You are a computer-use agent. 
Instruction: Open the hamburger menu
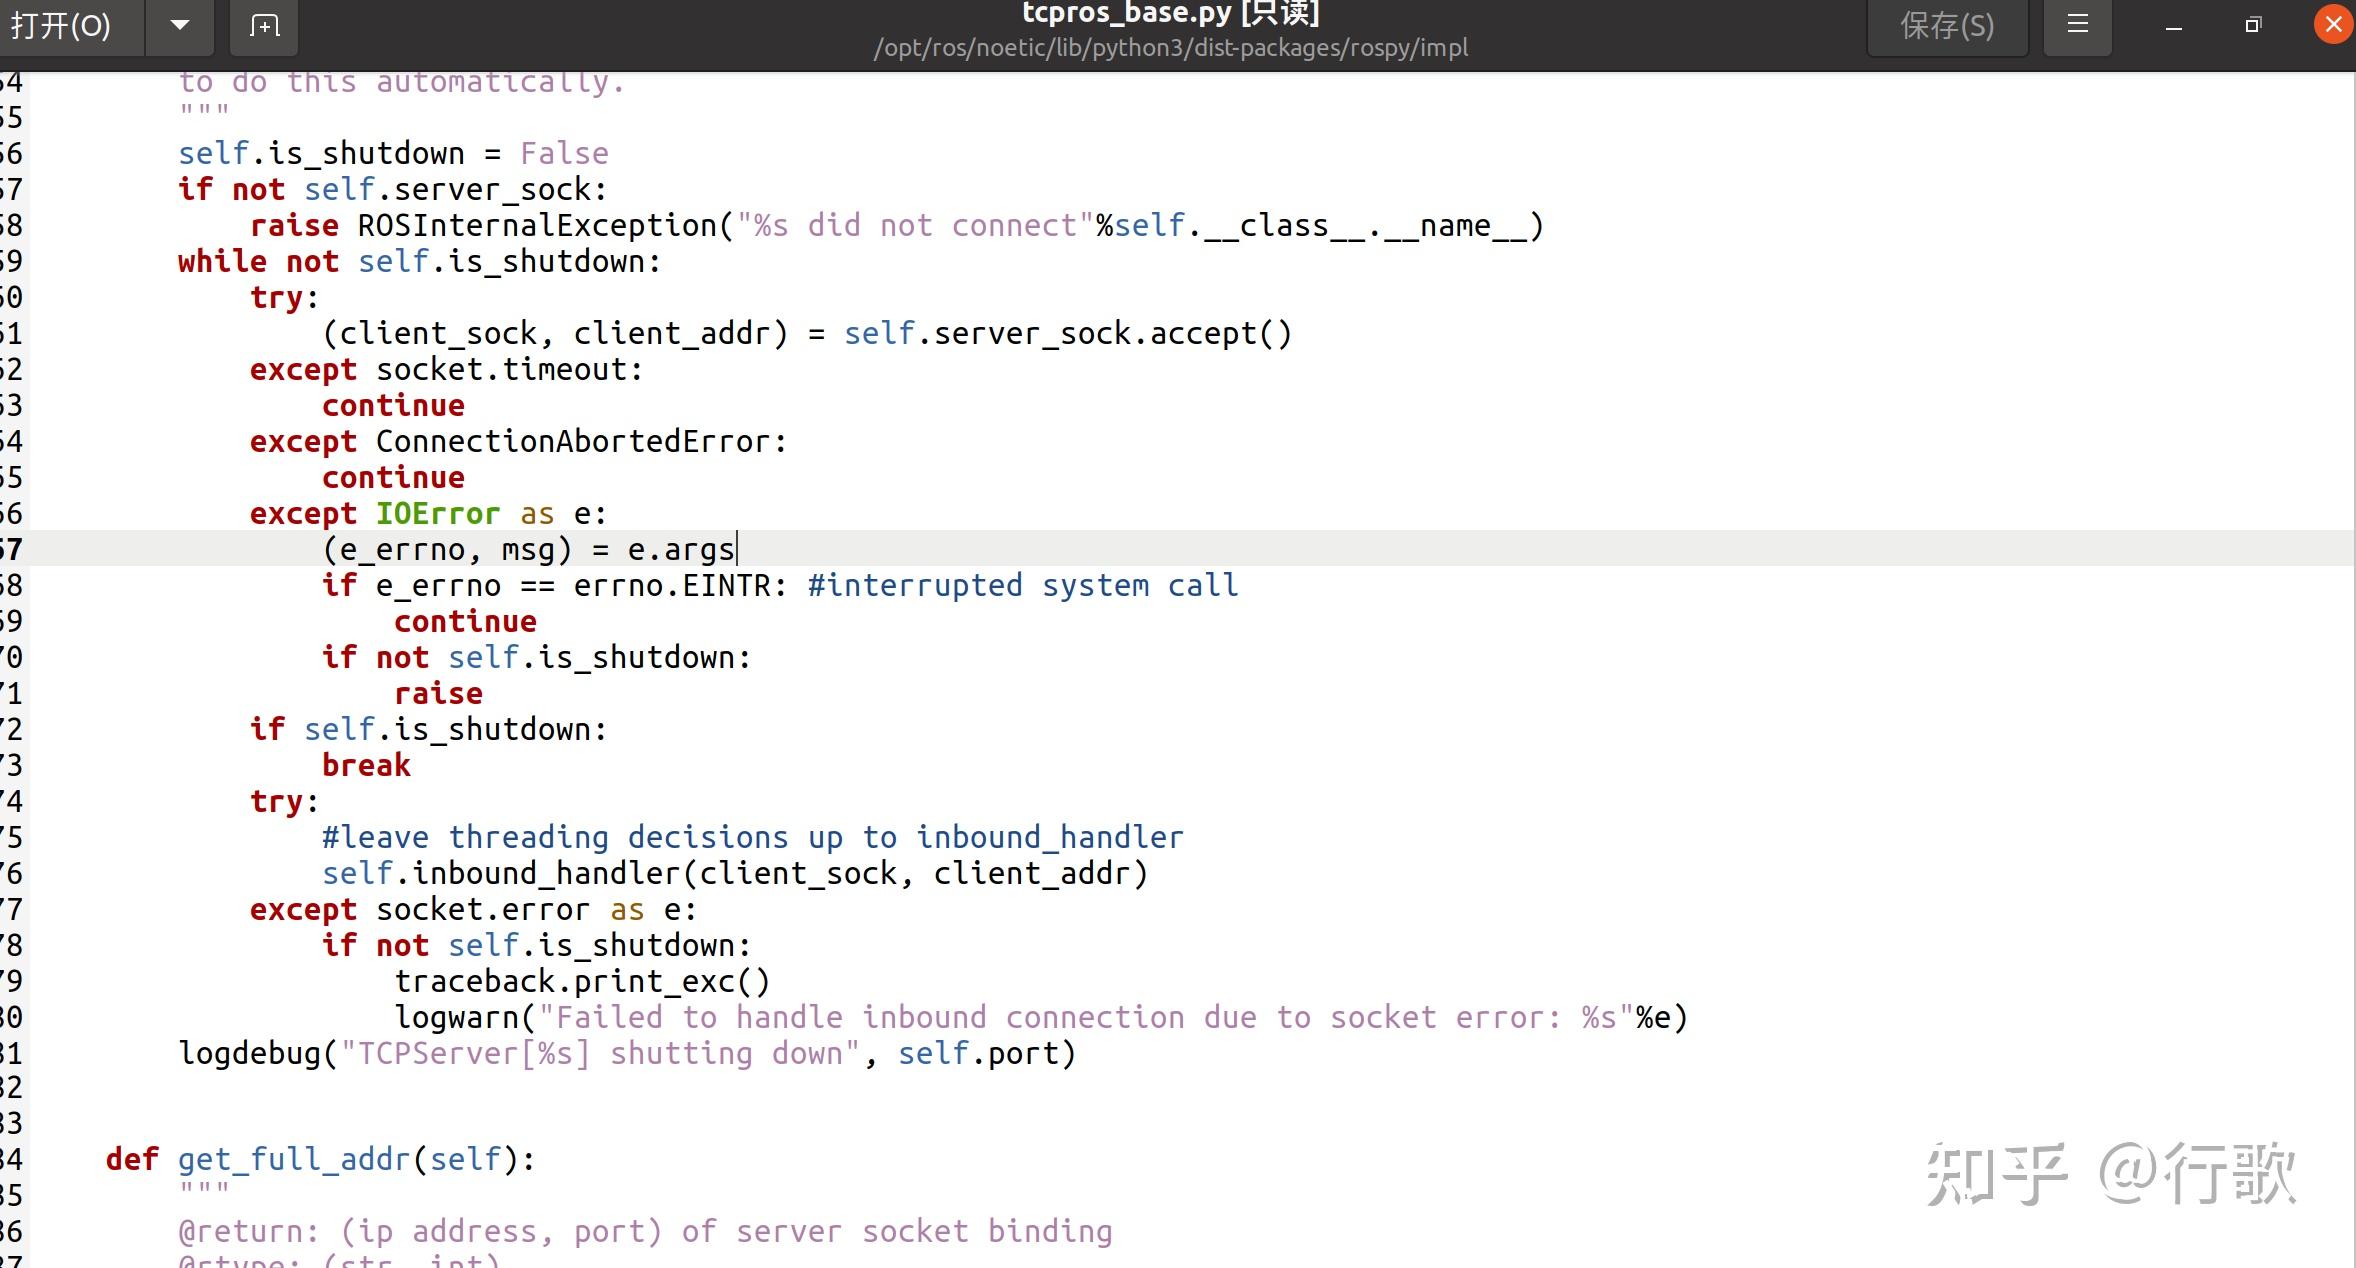tap(2077, 25)
